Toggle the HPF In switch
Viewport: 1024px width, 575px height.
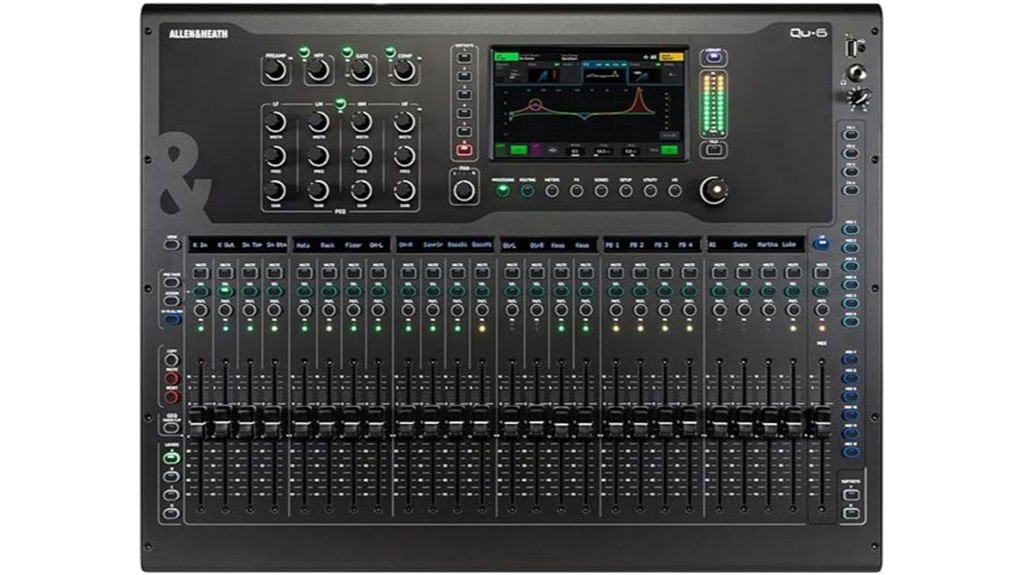304,52
